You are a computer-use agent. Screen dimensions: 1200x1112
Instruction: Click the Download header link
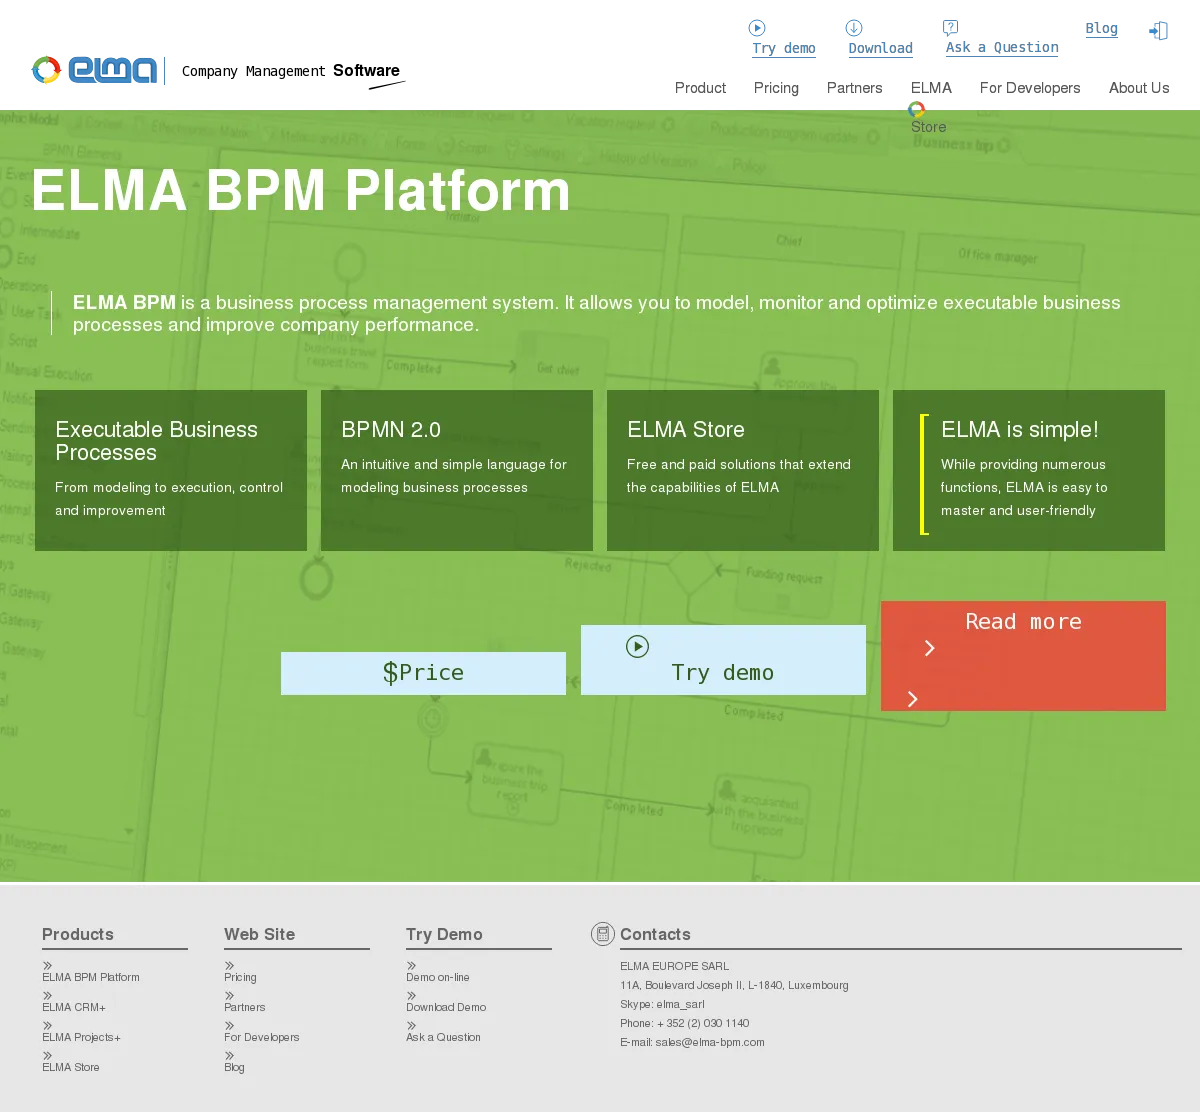(880, 48)
